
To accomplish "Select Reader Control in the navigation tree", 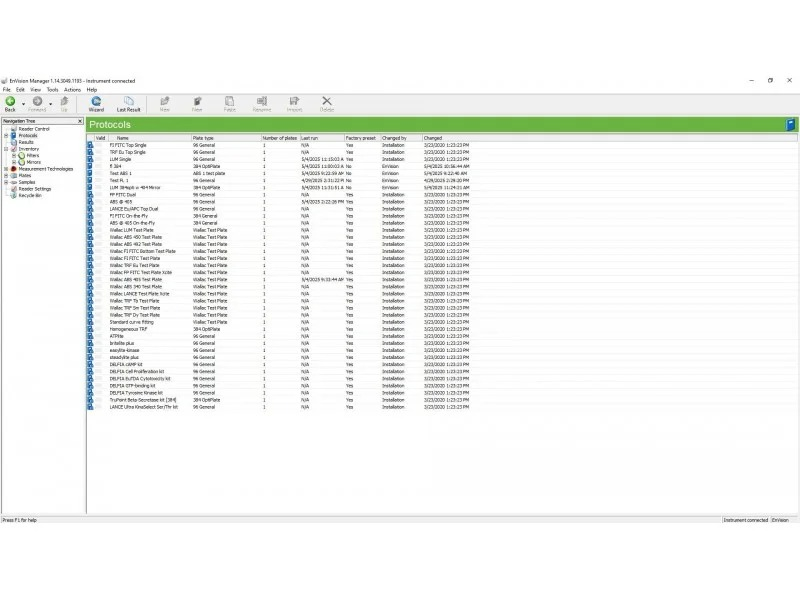I will (36, 129).
